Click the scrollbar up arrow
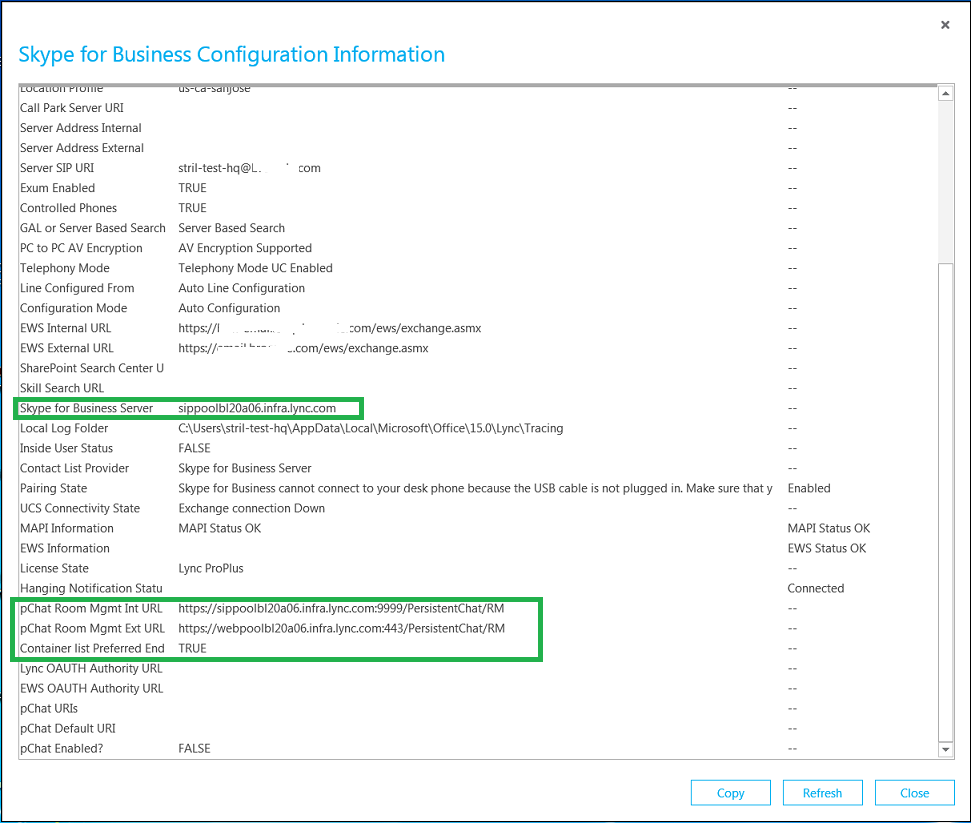 coord(945,92)
